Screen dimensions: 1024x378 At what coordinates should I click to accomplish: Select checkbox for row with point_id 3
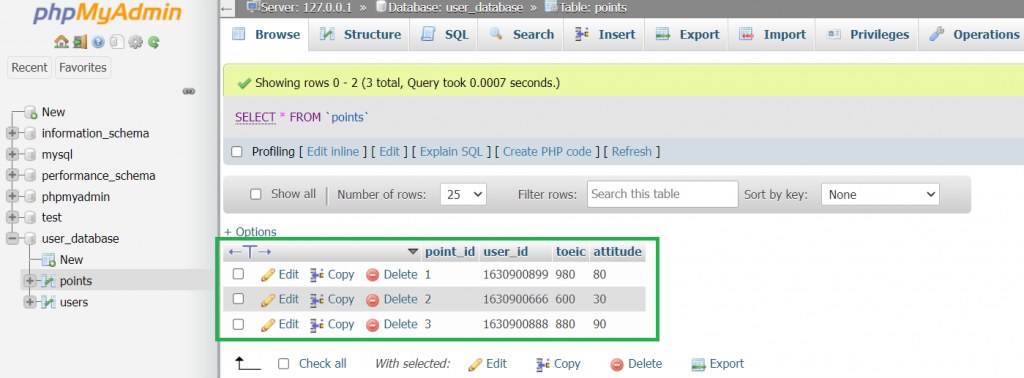click(238, 324)
